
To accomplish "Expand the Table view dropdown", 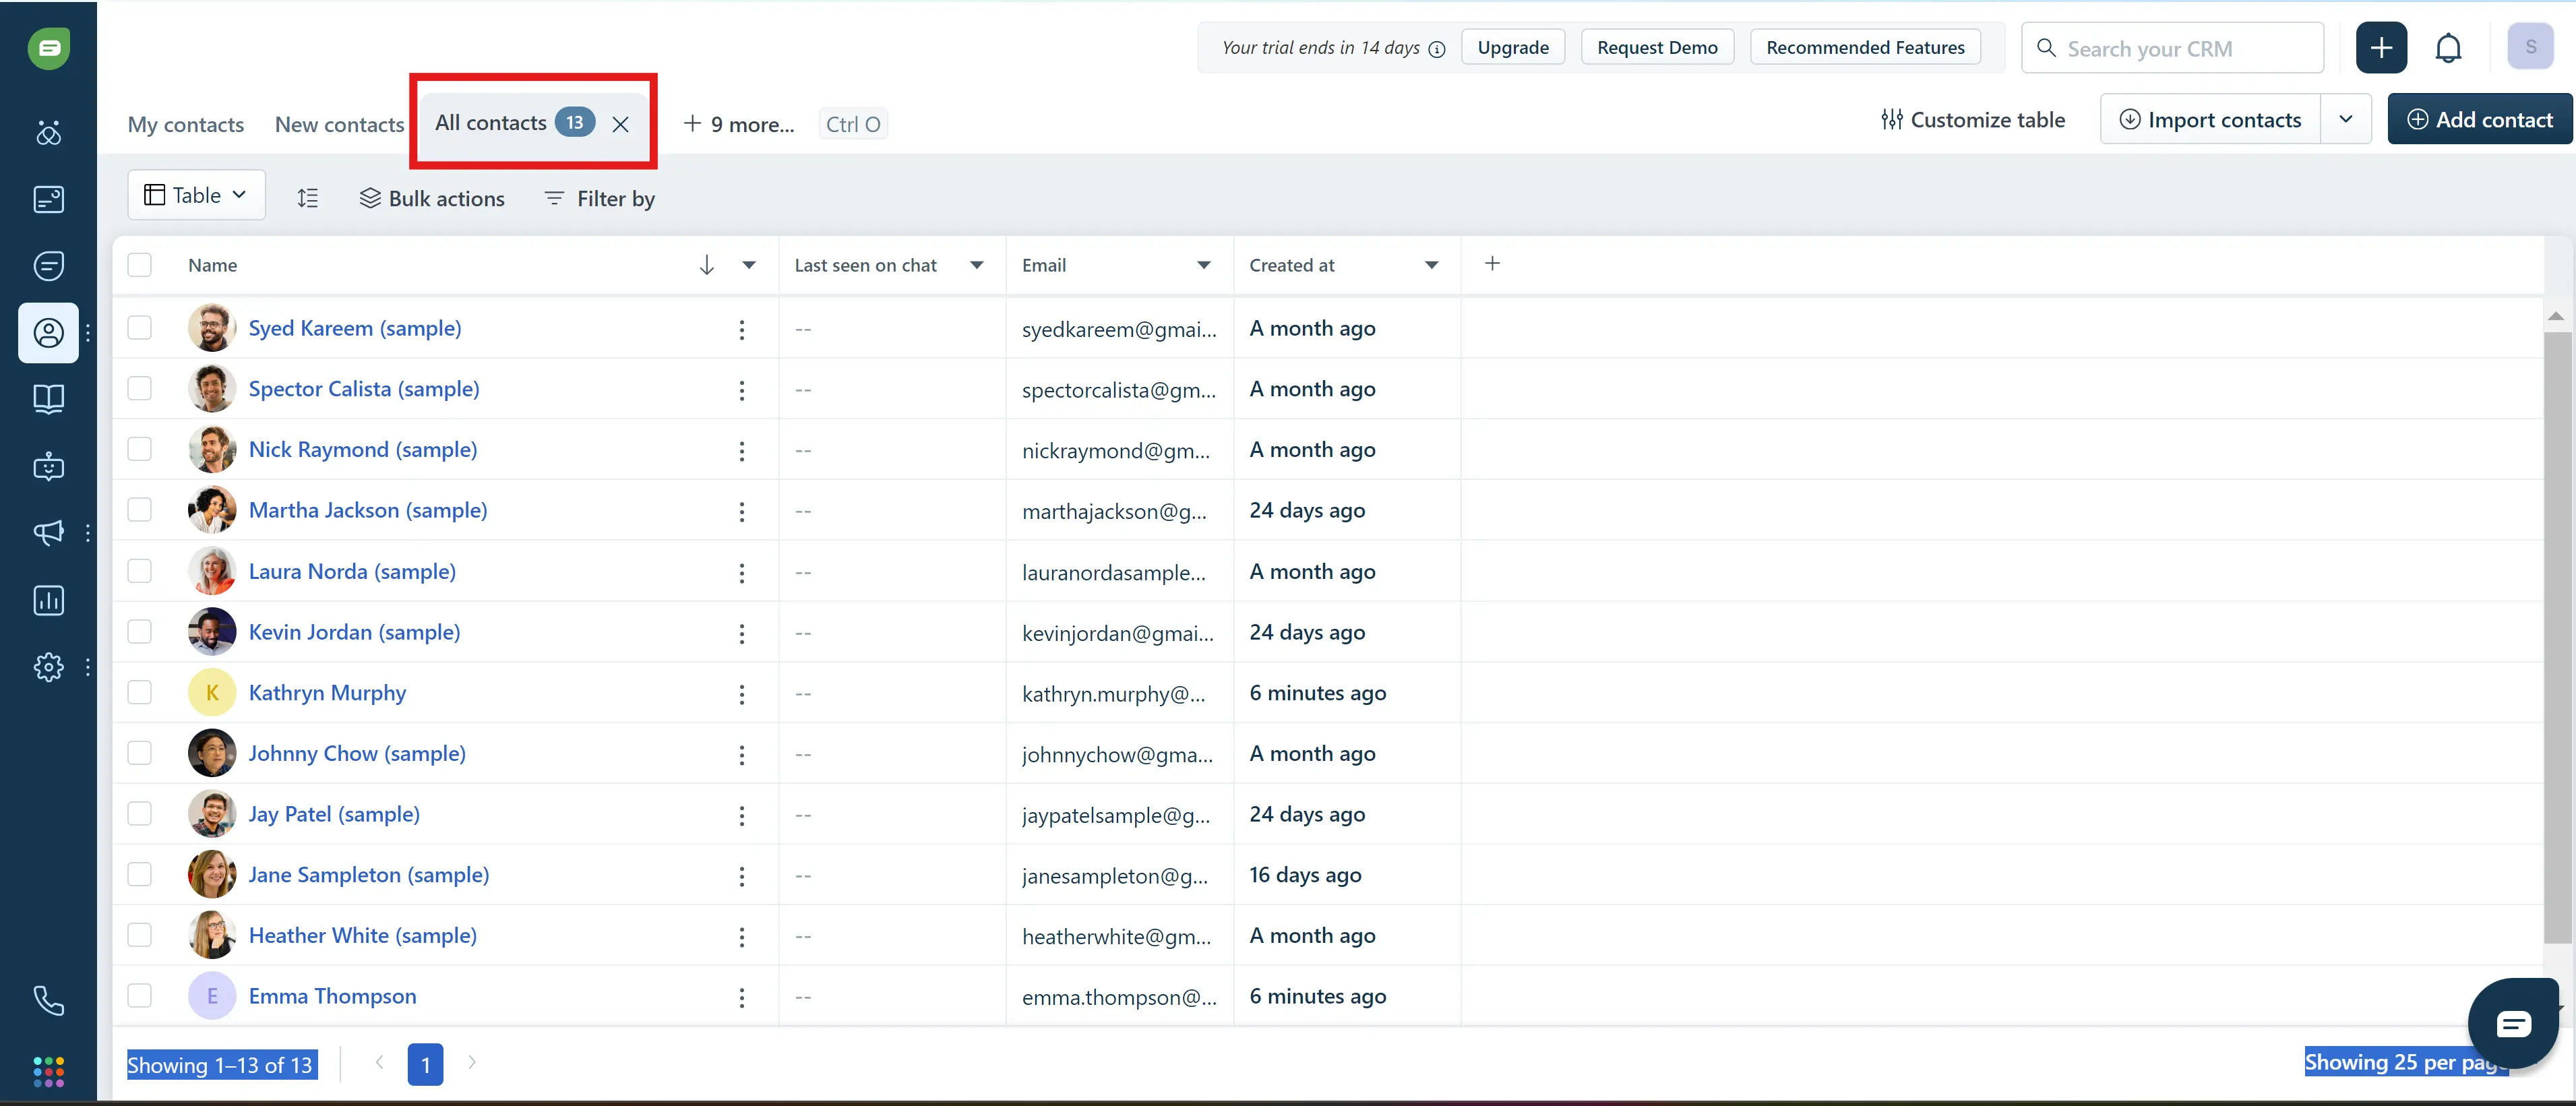I will coord(196,195).
